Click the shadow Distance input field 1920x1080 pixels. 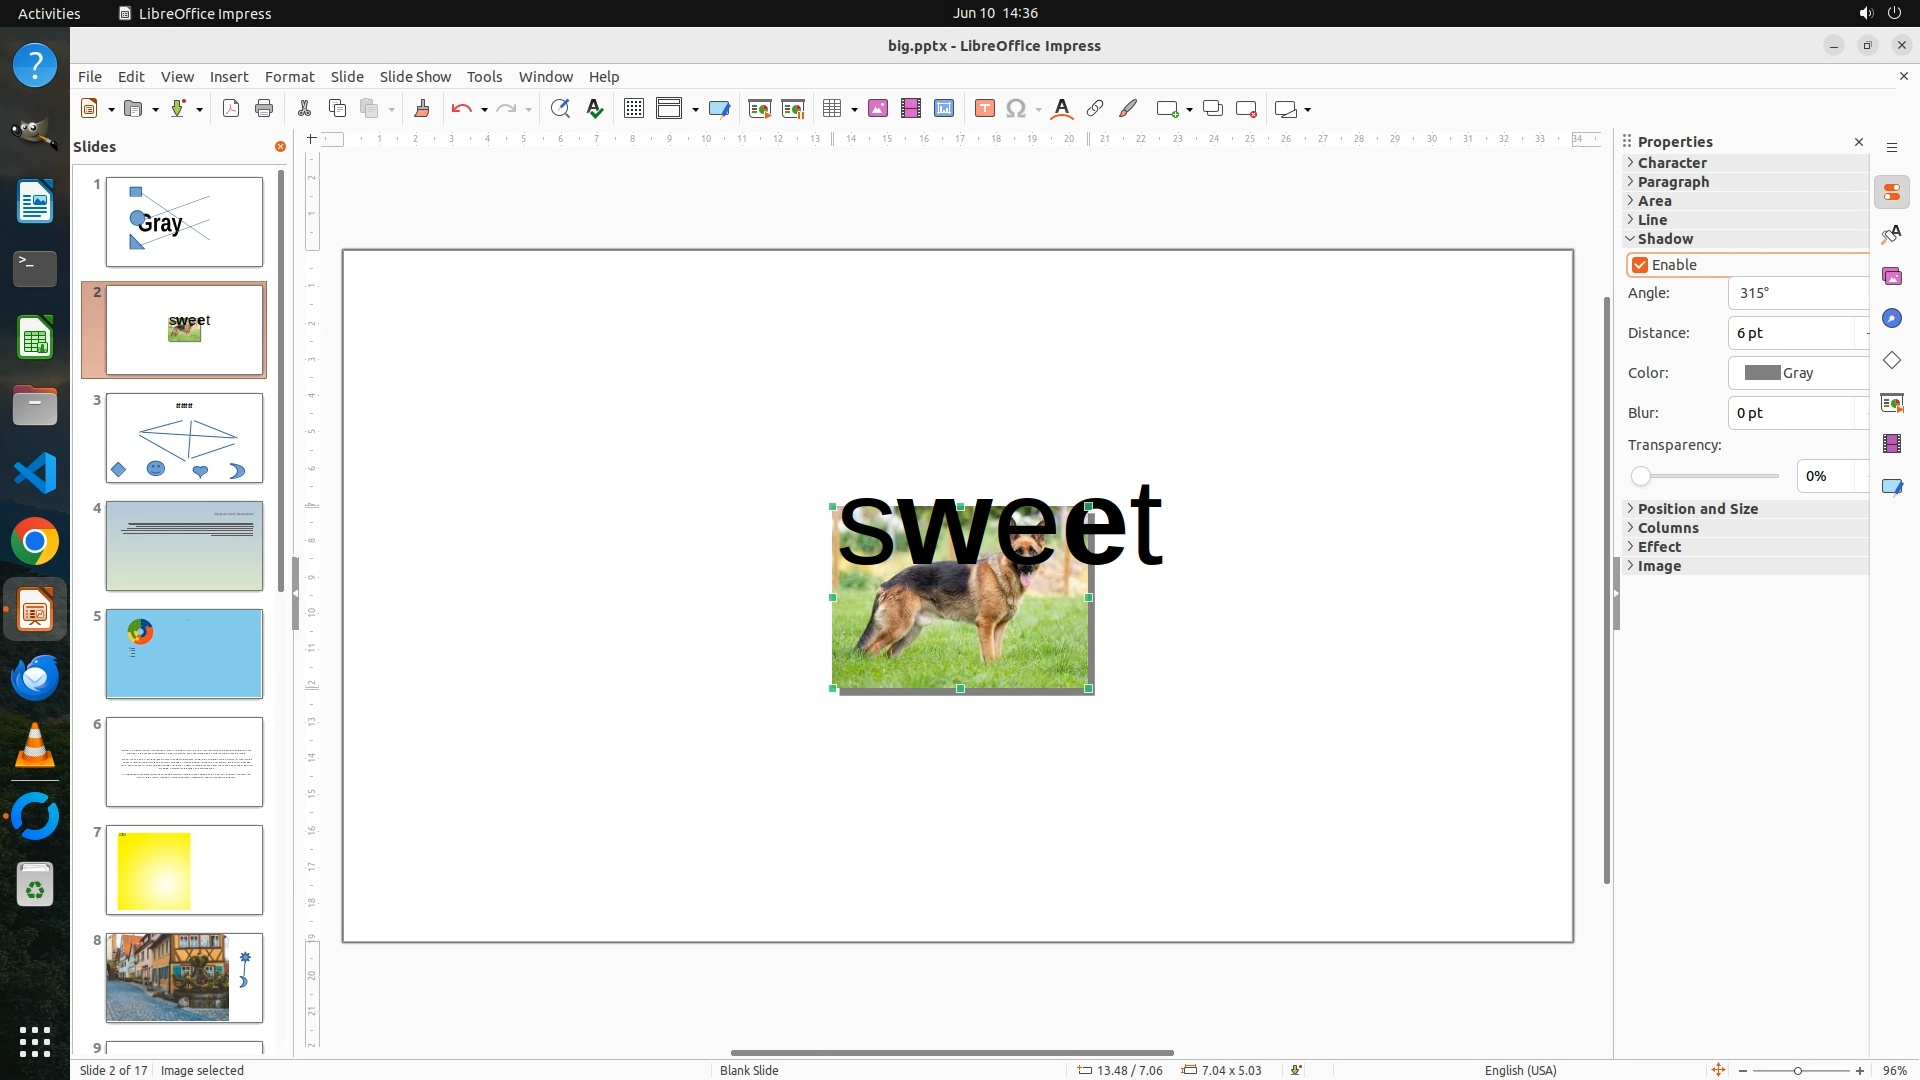[x=1790, y=333]
